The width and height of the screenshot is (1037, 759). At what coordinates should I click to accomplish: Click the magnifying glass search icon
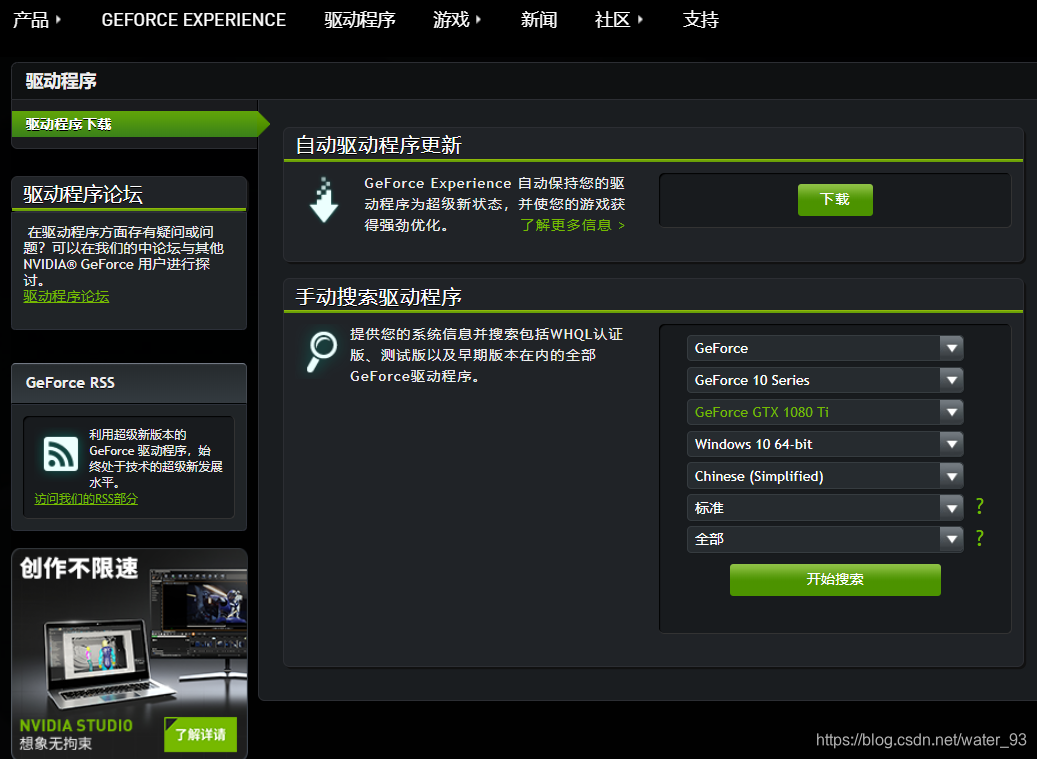[x=321, y=352]
